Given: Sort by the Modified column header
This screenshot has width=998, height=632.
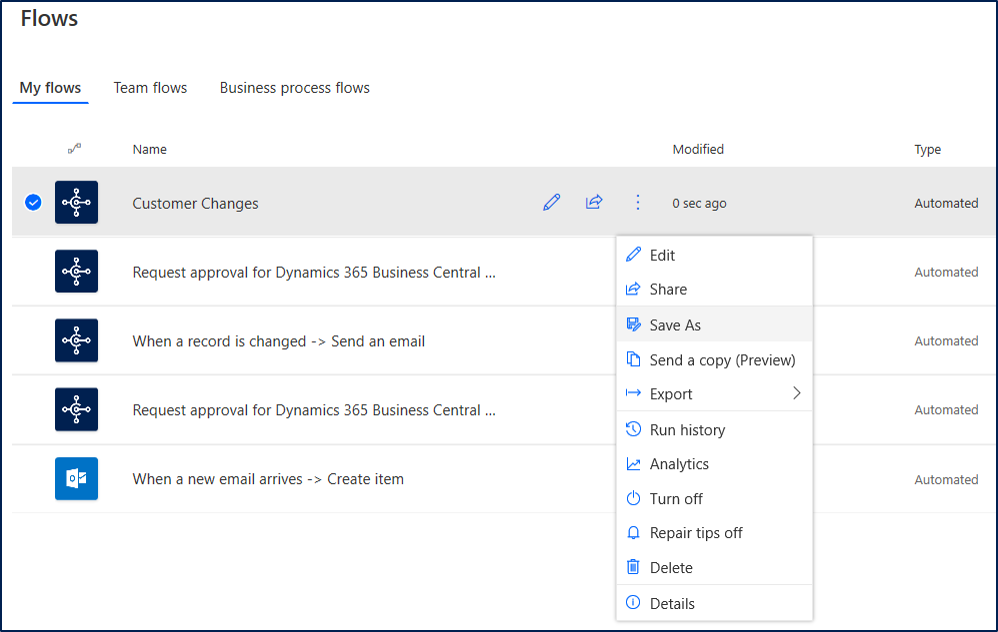Looking at the screenshot, I should (x=698, y=150).
